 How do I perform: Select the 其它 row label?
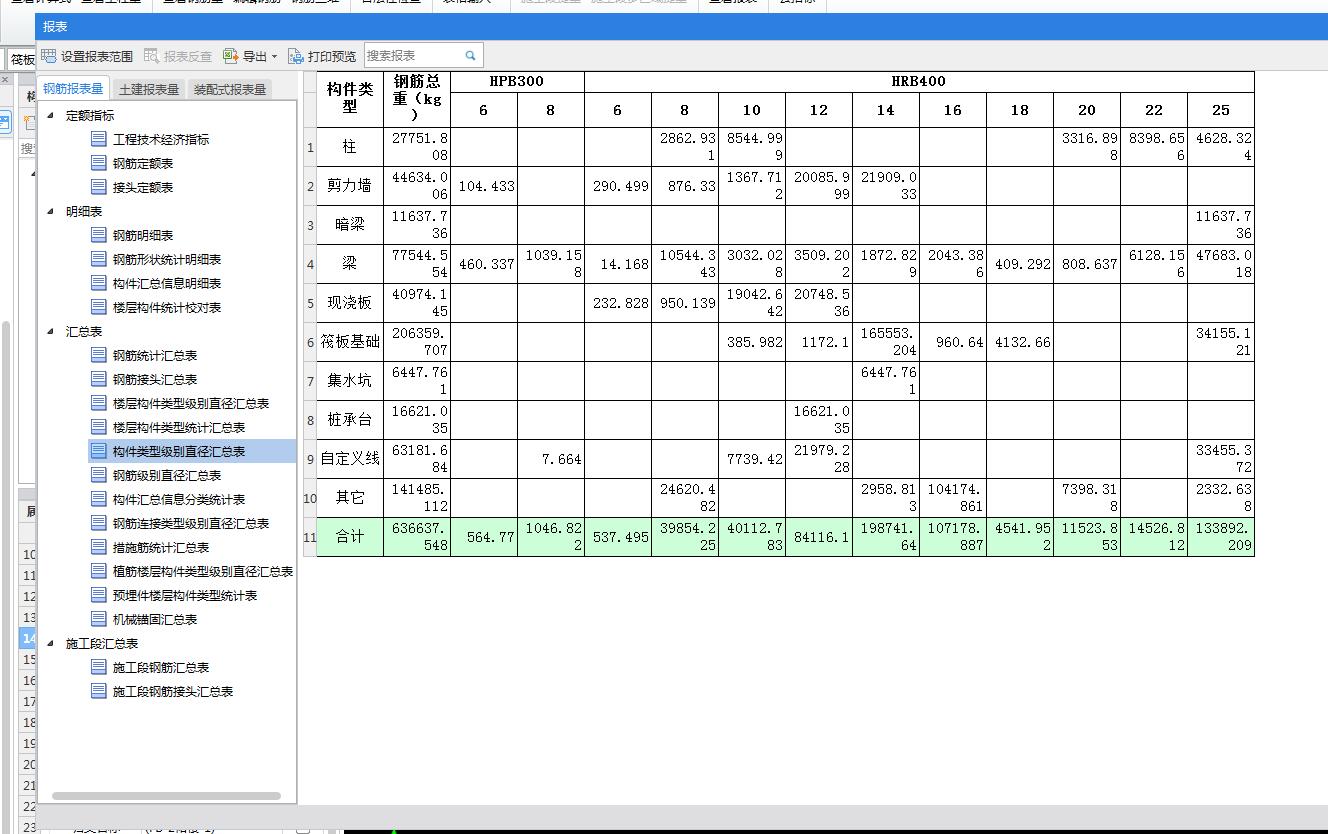(x=350, y=498)
